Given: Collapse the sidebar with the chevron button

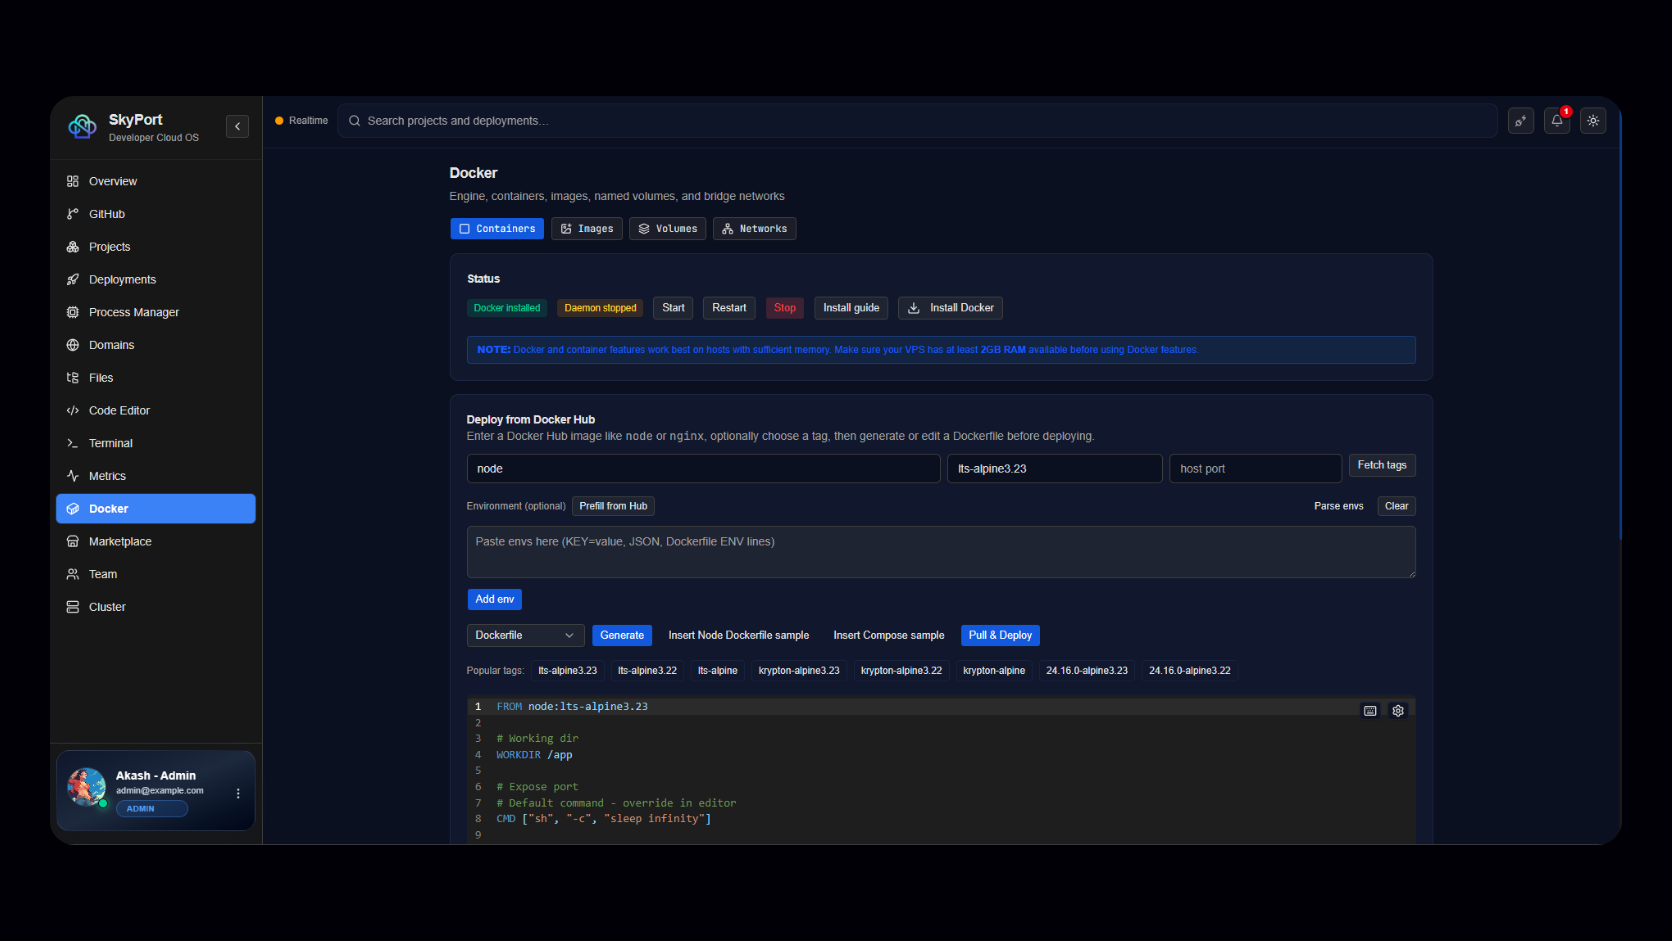Looking at the screenshot, I should (x=237, y=126).
